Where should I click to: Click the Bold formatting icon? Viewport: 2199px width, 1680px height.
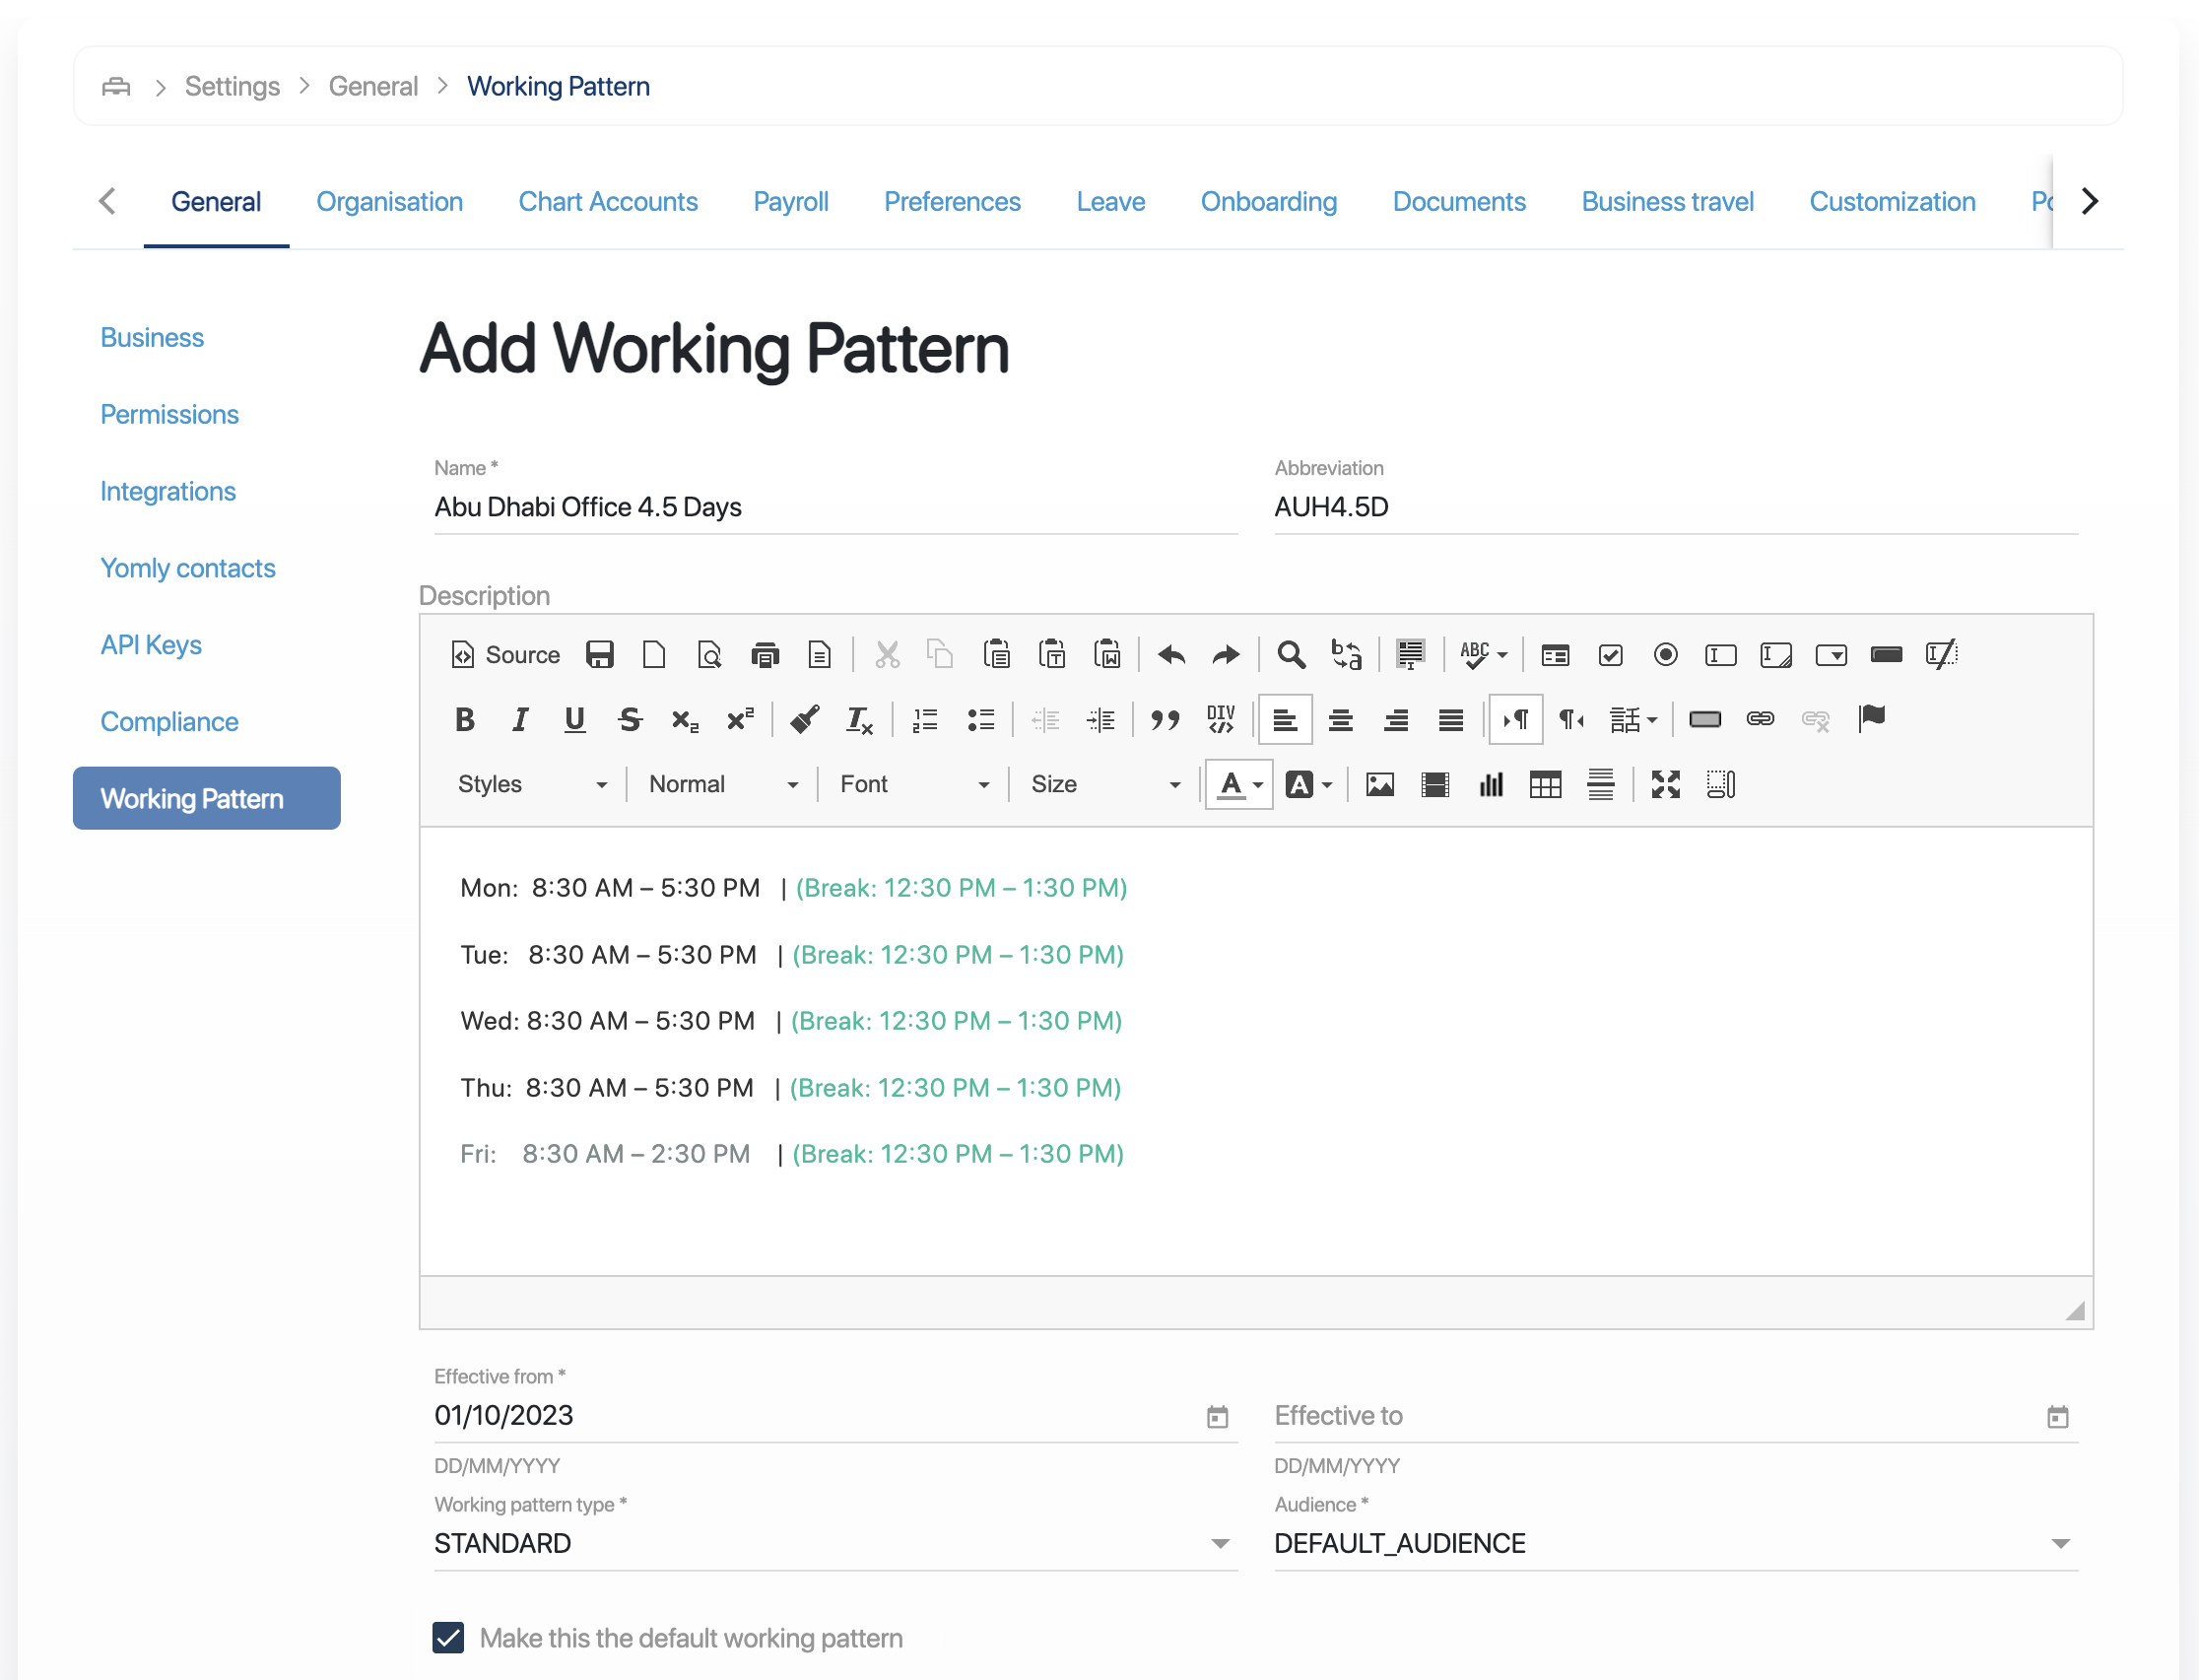[465, 719]
